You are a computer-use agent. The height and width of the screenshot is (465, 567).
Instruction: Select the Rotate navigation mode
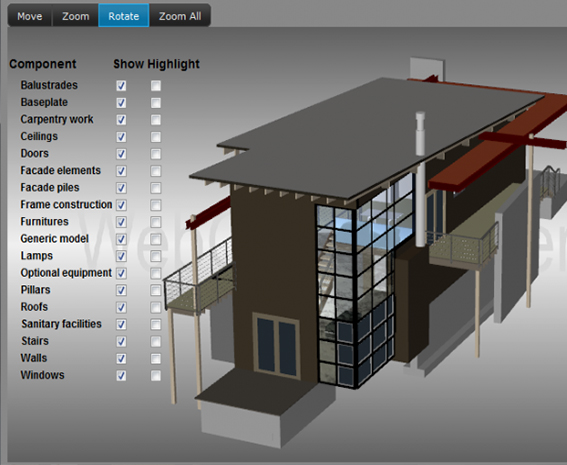(124, 16)
